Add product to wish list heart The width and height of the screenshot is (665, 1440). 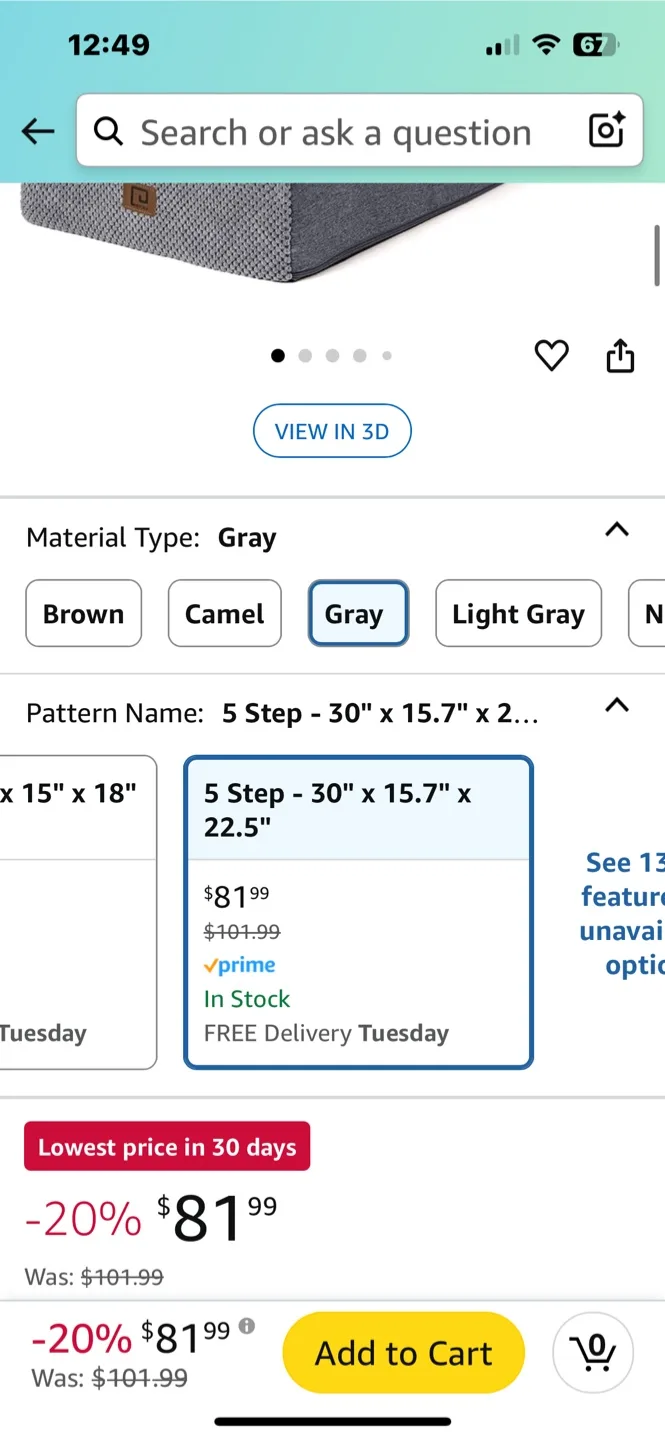tap(551, 355)
